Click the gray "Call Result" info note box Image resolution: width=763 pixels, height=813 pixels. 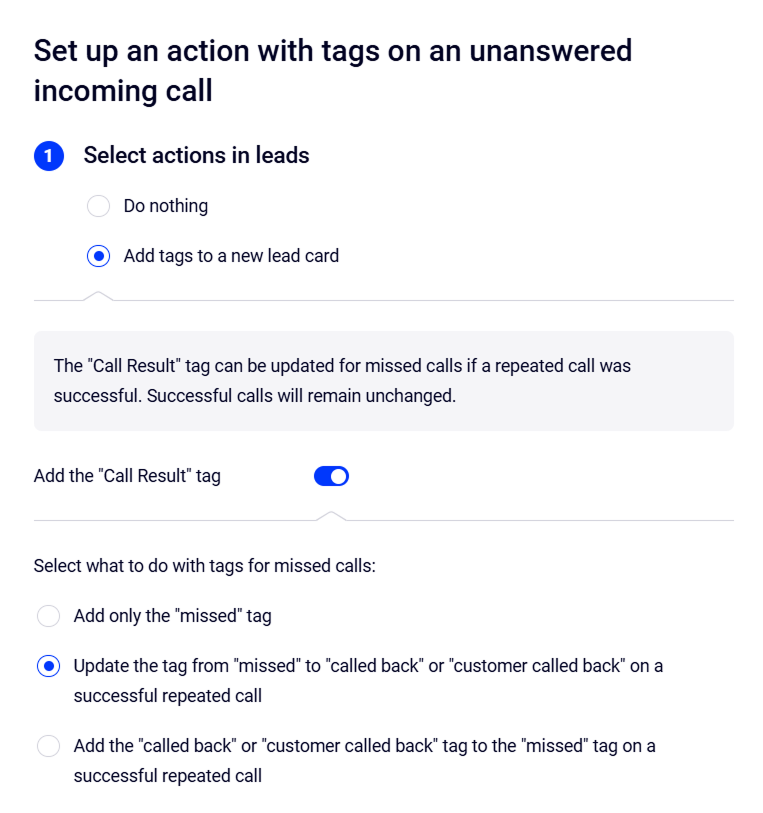click(x=384, y=381)
